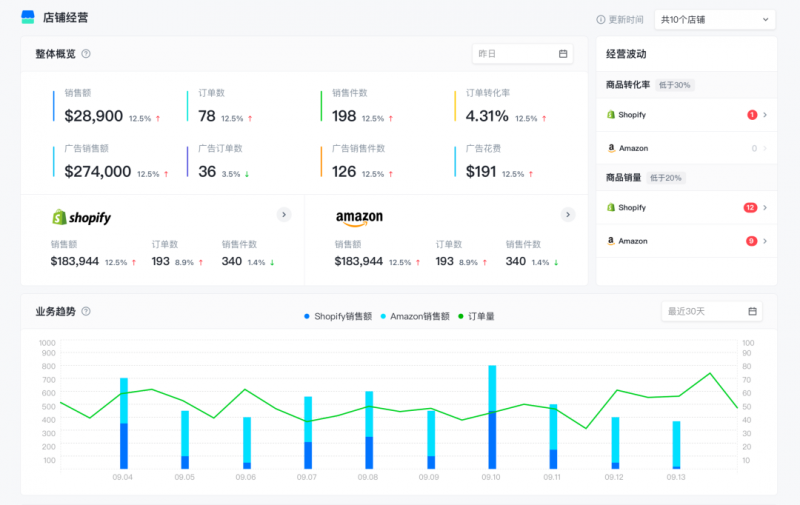Click calendar icon in 昨日 date field
The width and height of the screenshot is (800, 505).
[x=563, y=54]
